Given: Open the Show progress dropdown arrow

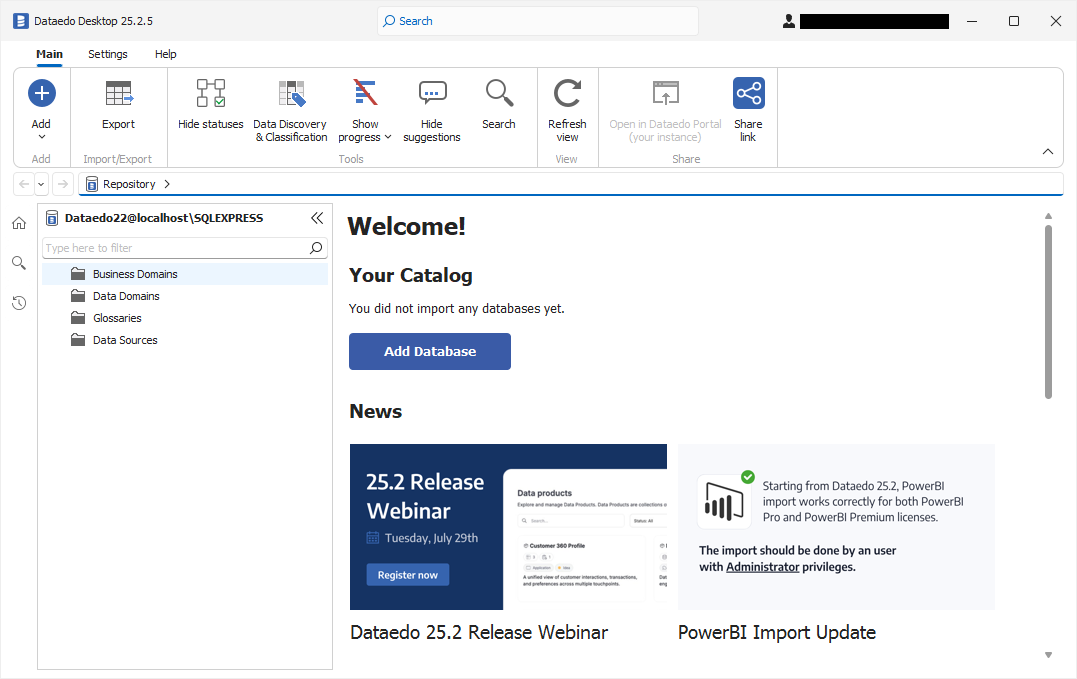Looking at the screenshot, I should coord(388,137).
